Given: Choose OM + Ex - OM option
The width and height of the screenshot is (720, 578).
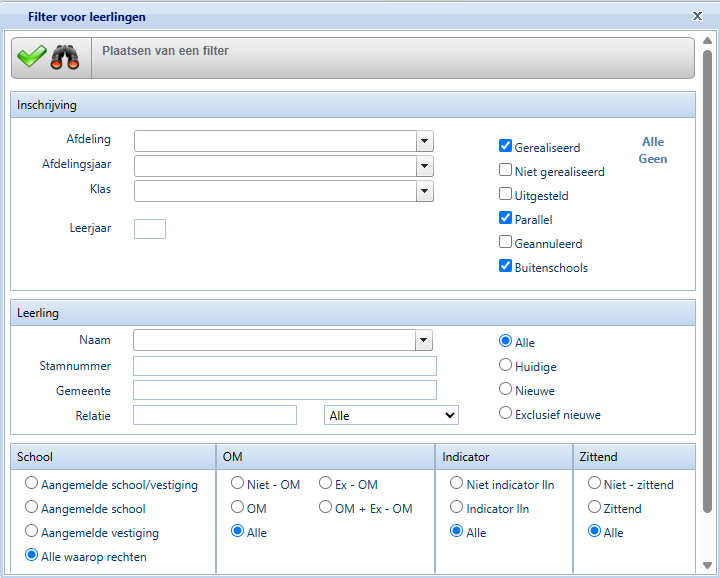Looking at the screenshot, I should click(x=325, y=507).
